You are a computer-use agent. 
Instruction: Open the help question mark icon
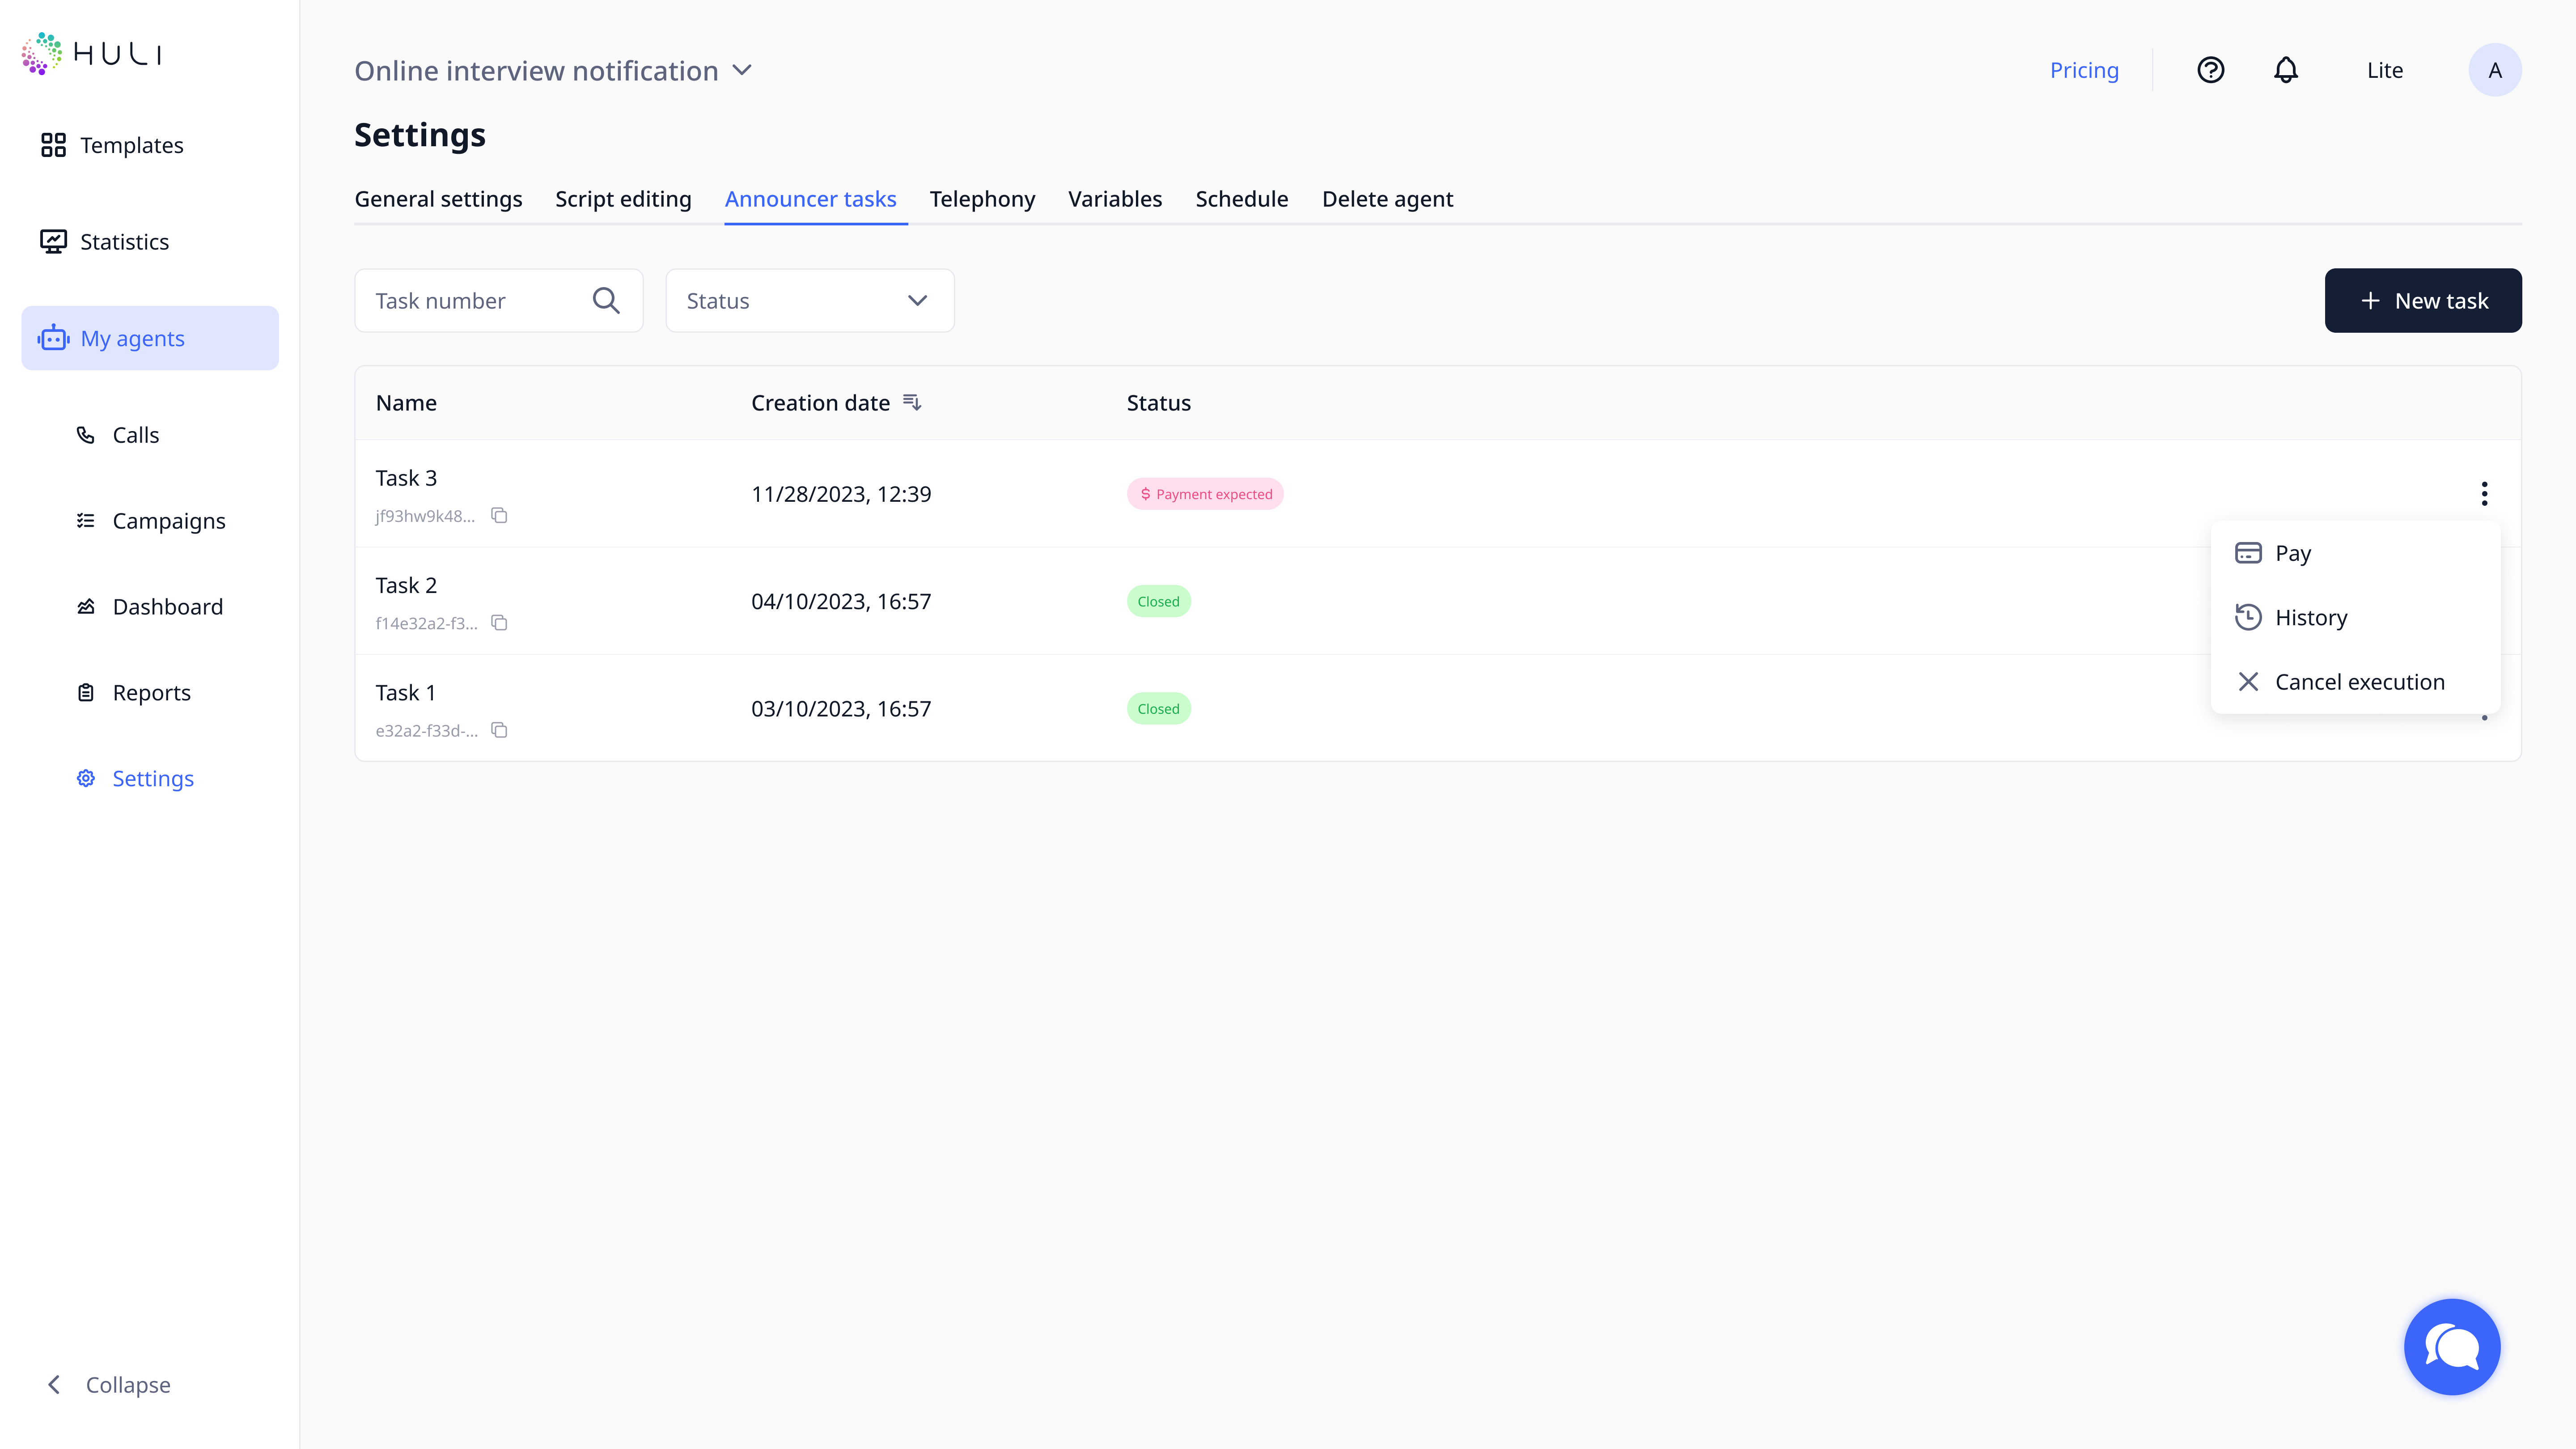[x=2210, y=70]
